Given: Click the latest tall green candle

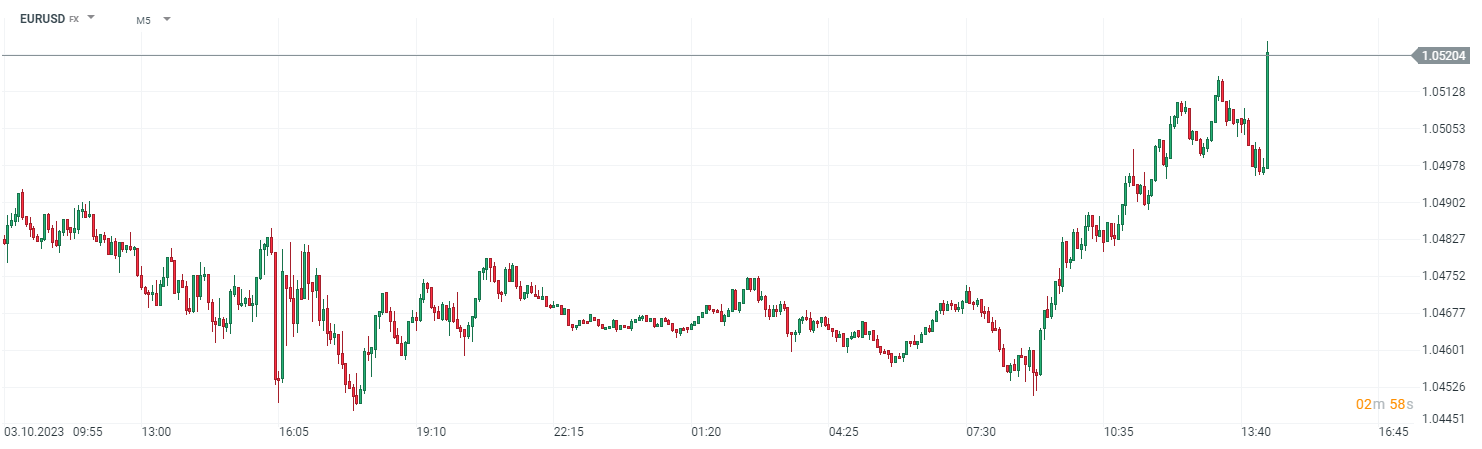Looking at the screenshot, I should pos(1267,110).
